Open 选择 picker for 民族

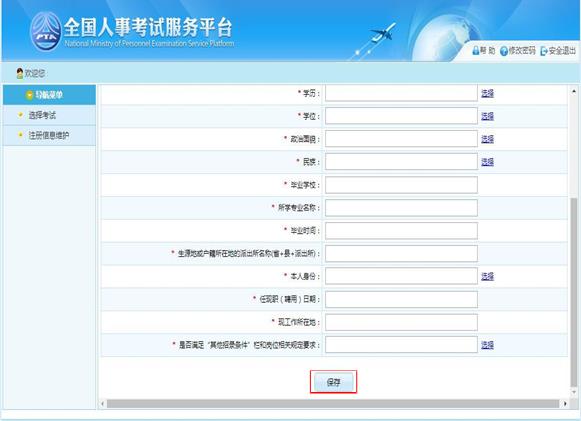pyautogui.click(x=487, y=162)
